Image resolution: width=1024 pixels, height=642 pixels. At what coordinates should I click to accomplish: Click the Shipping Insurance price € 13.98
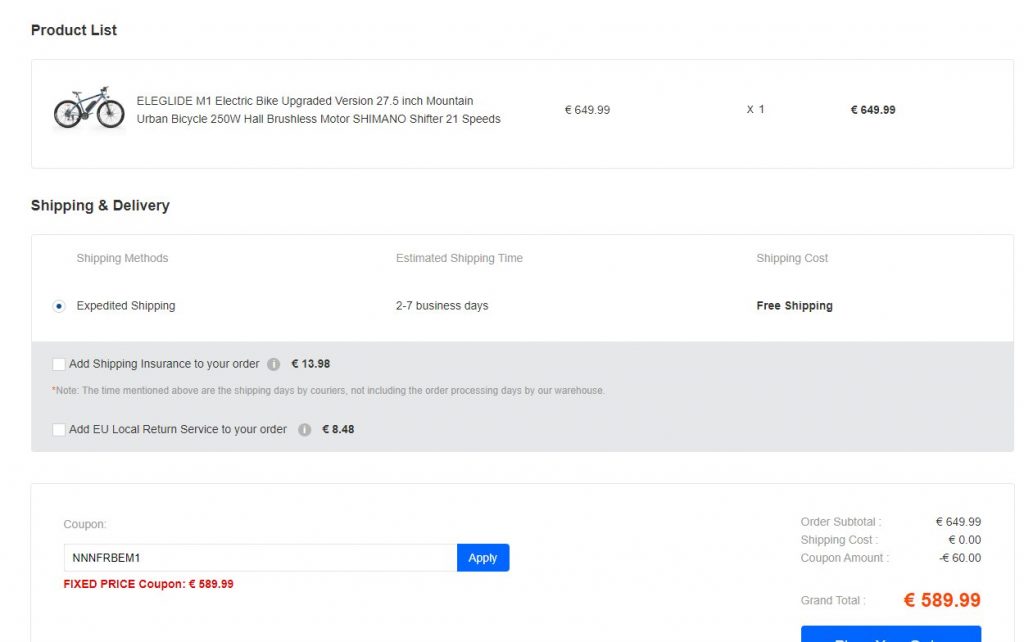click(x=311, y=364)
